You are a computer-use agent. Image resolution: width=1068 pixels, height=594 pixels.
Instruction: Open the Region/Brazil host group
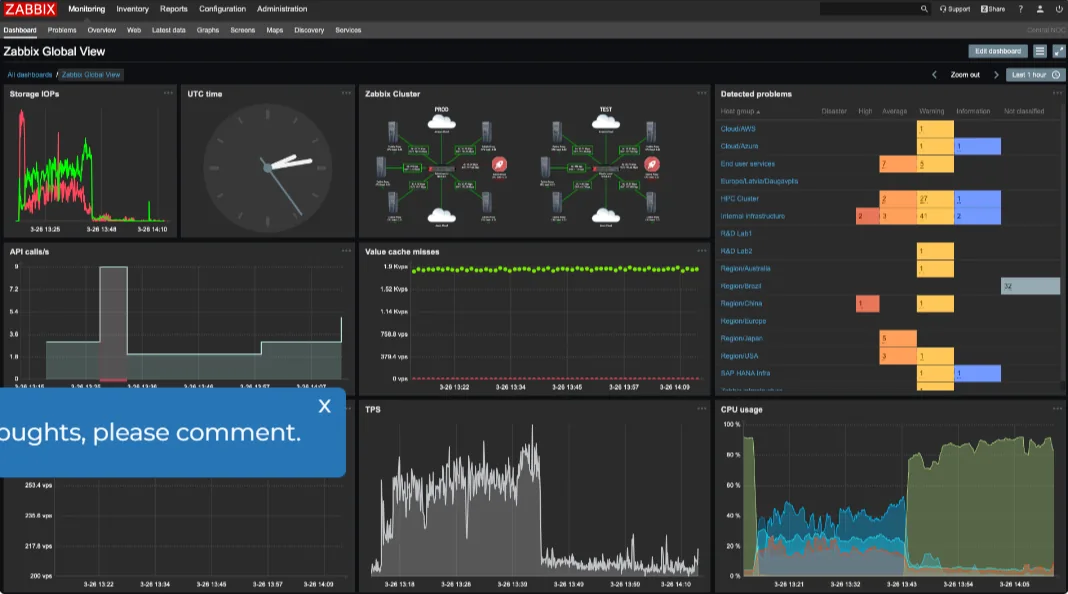740,286
